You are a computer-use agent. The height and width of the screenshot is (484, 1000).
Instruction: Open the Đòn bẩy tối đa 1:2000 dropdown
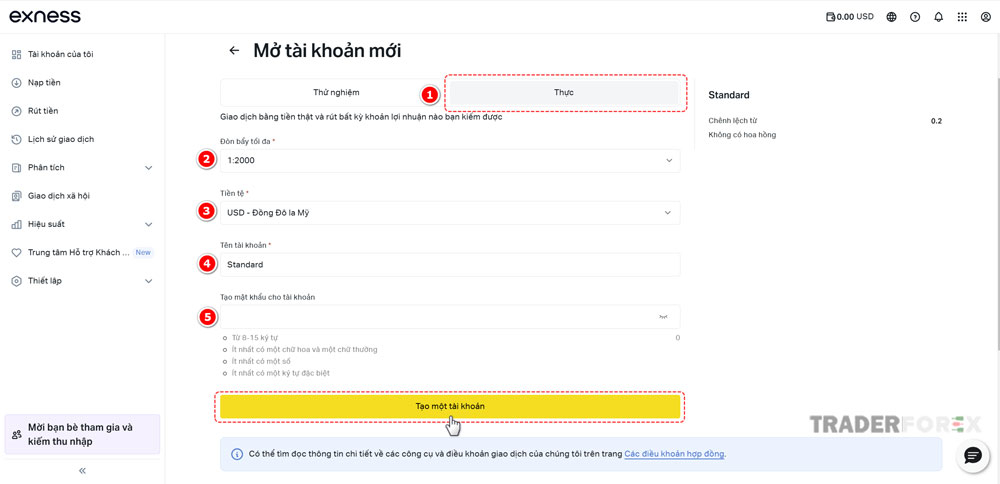click(450, 161)
